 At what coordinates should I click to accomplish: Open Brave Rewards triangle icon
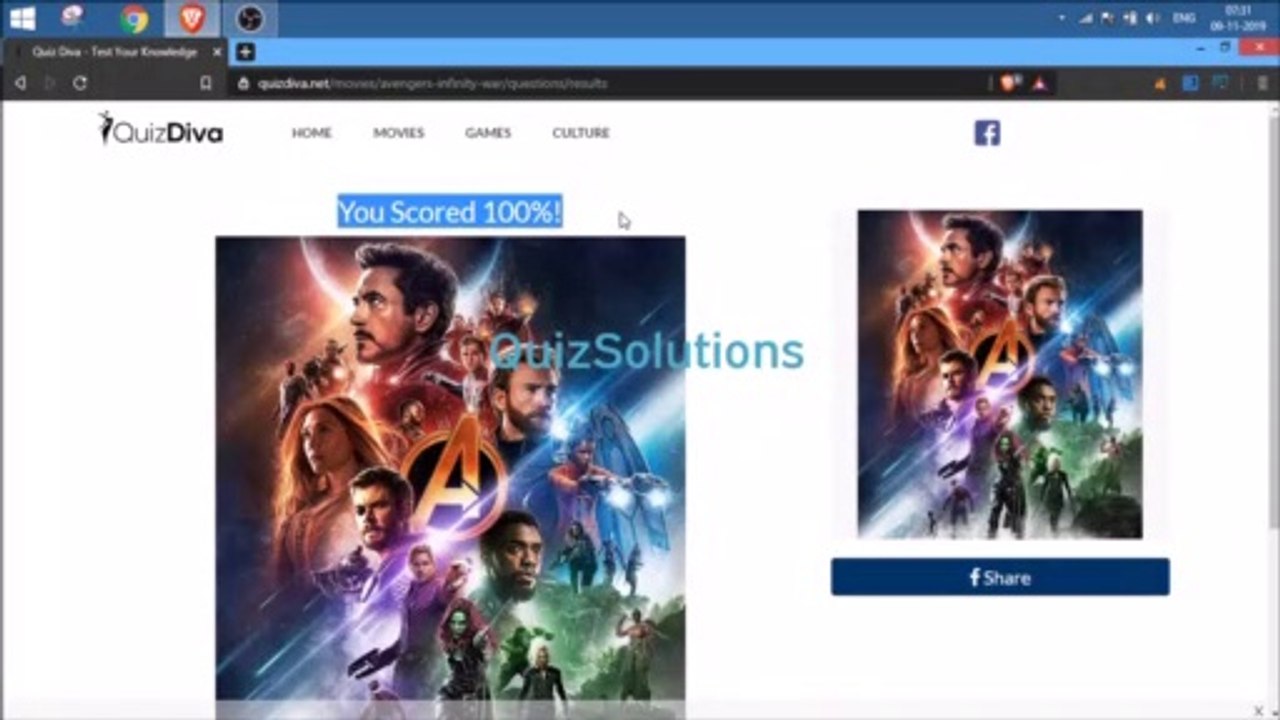point(1040,84)
